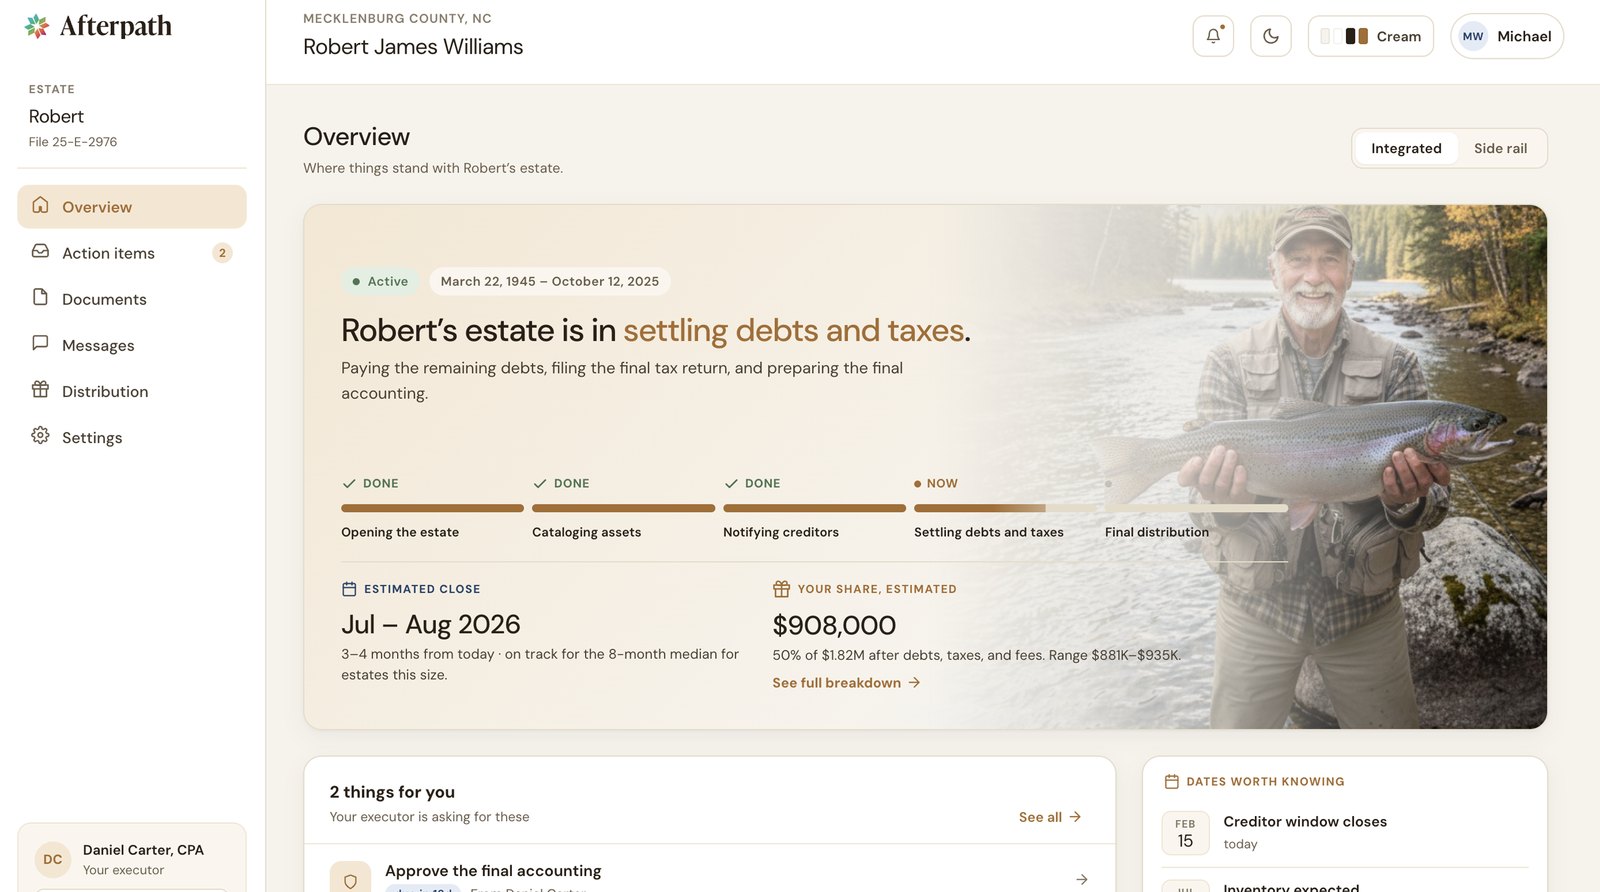Open Messages page
The height and width of the screenshot is (892, 1600).
pyautogui.click(x=132, y=345)
